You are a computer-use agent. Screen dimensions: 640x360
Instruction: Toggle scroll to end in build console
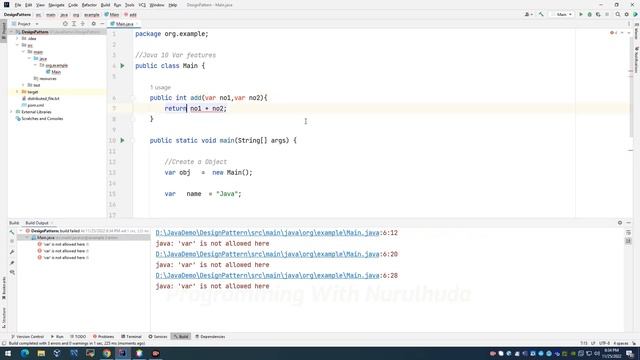[x=628, y=241]
